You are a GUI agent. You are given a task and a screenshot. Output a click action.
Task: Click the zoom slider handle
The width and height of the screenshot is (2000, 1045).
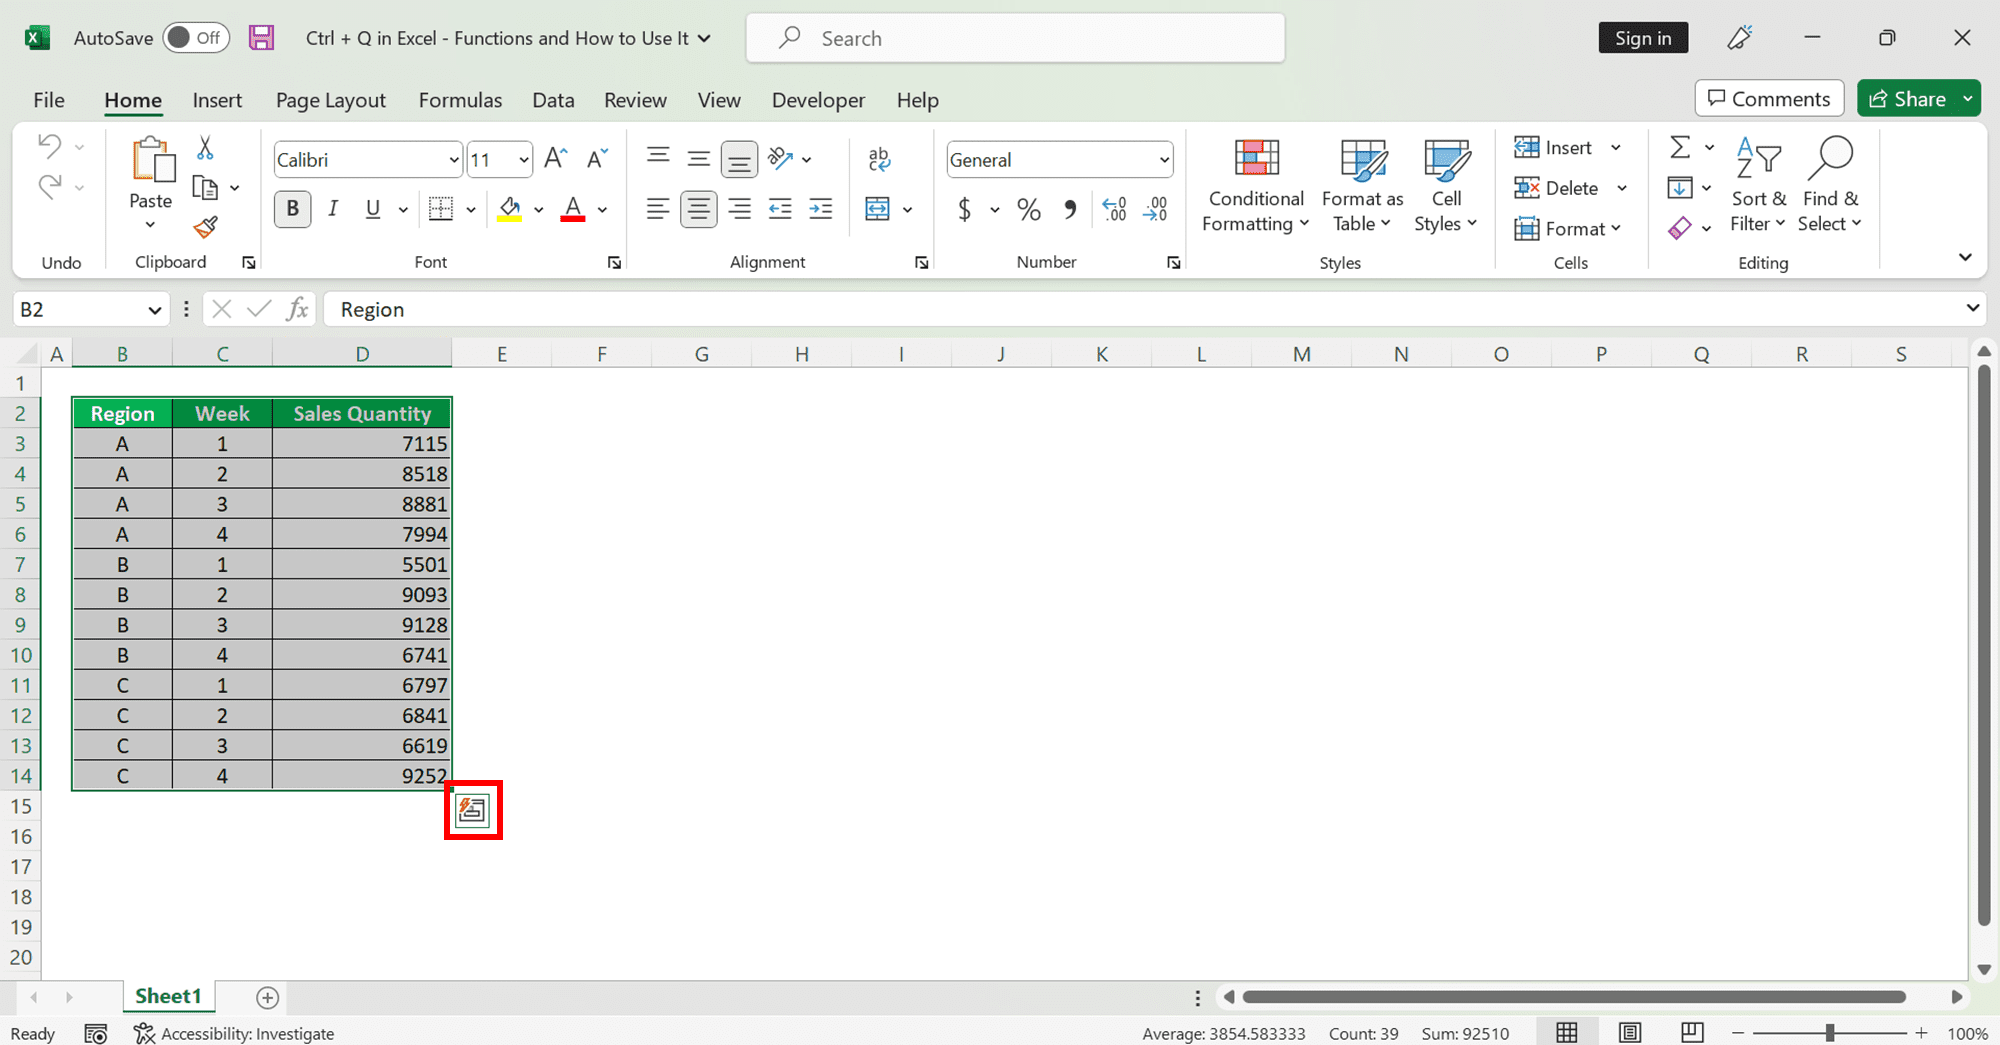point(1830,1033)
